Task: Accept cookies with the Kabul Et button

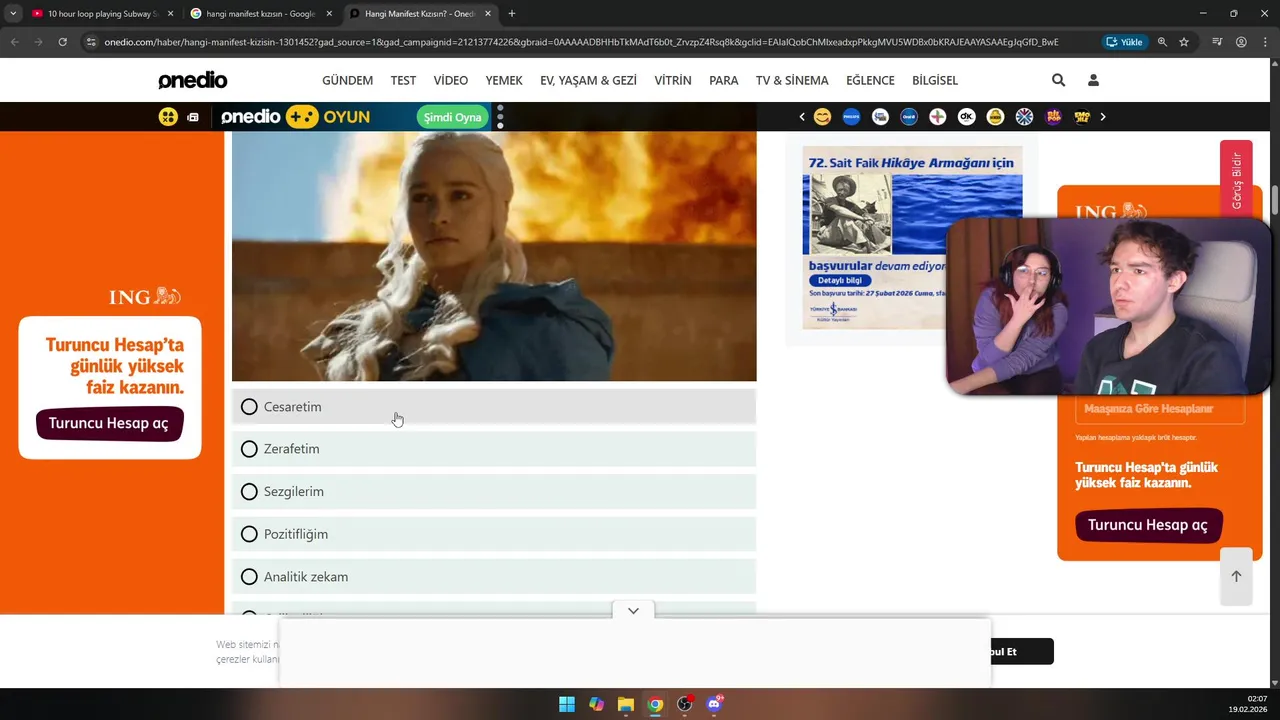Action: [1020, 652]
